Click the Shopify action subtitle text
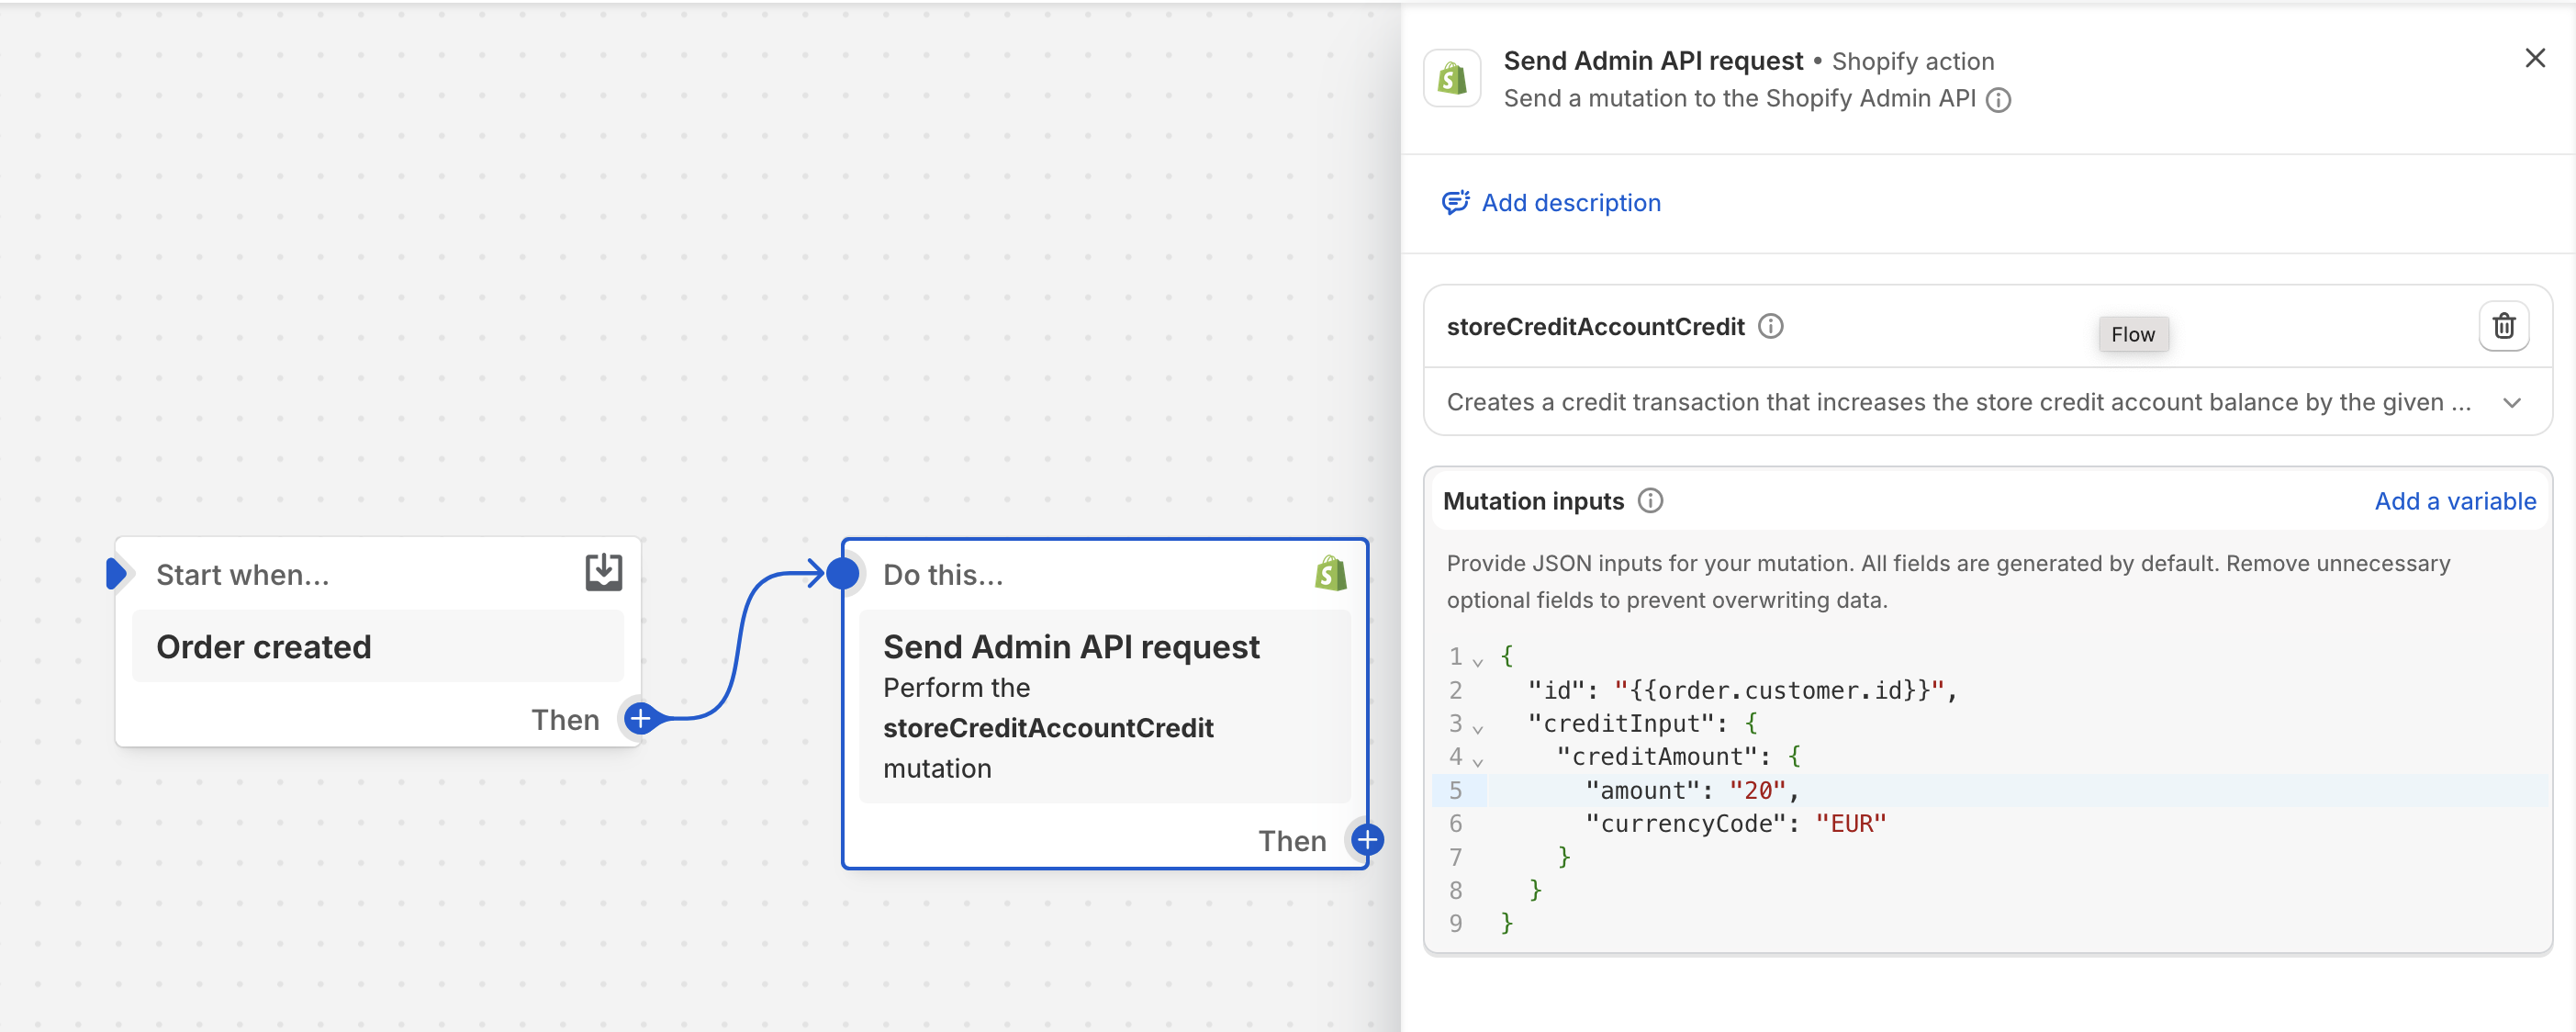2576x1032 pixels. (x=1912, y=62)
